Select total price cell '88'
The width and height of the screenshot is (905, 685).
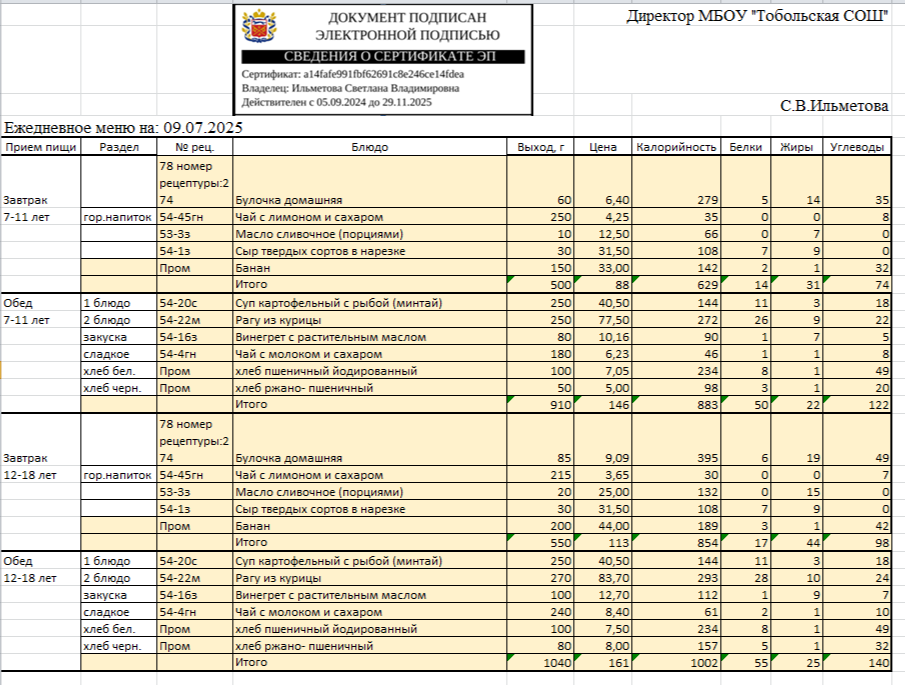pos(603,285)
